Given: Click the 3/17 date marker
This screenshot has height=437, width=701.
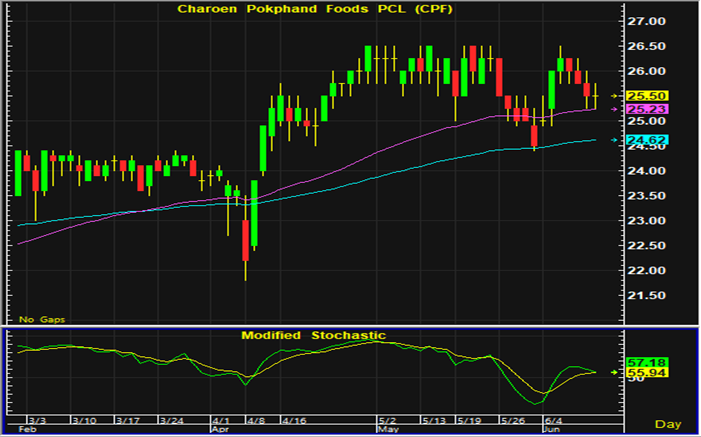Looking at the screenshot, I should click(x=128, y=421).
